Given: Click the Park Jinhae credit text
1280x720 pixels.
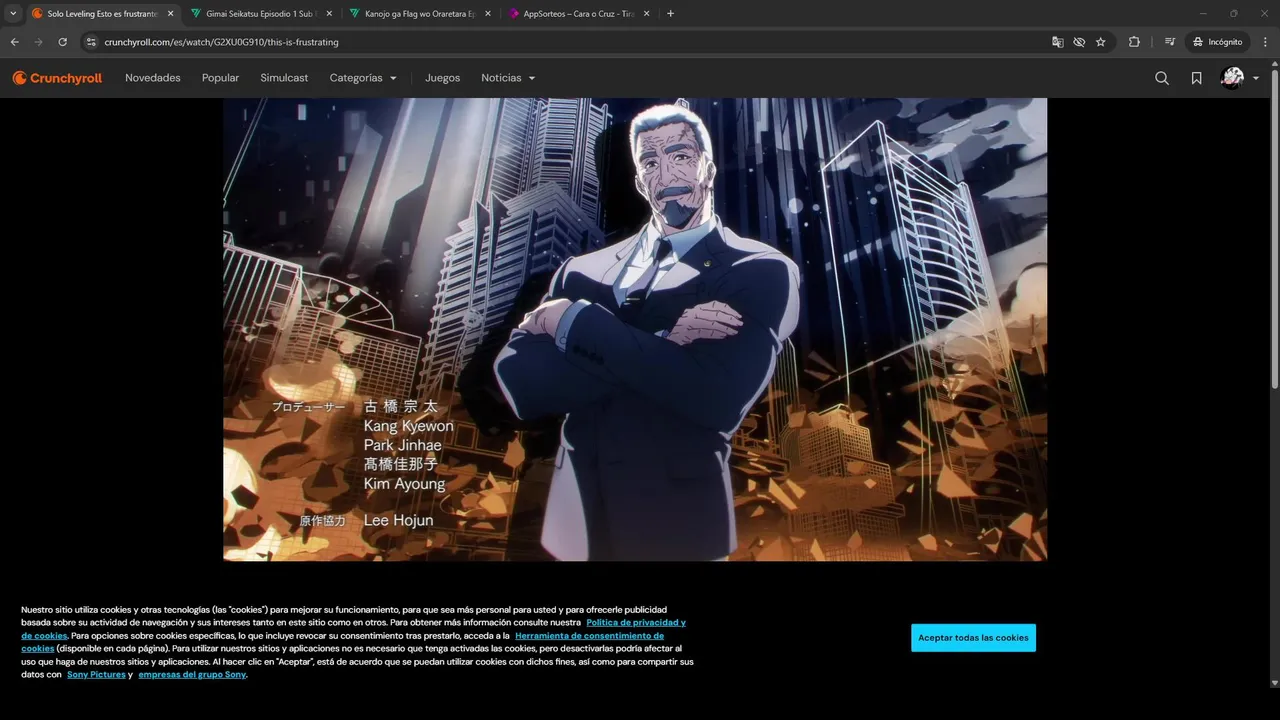Looking at the screenshot, I should click(402, 445).
